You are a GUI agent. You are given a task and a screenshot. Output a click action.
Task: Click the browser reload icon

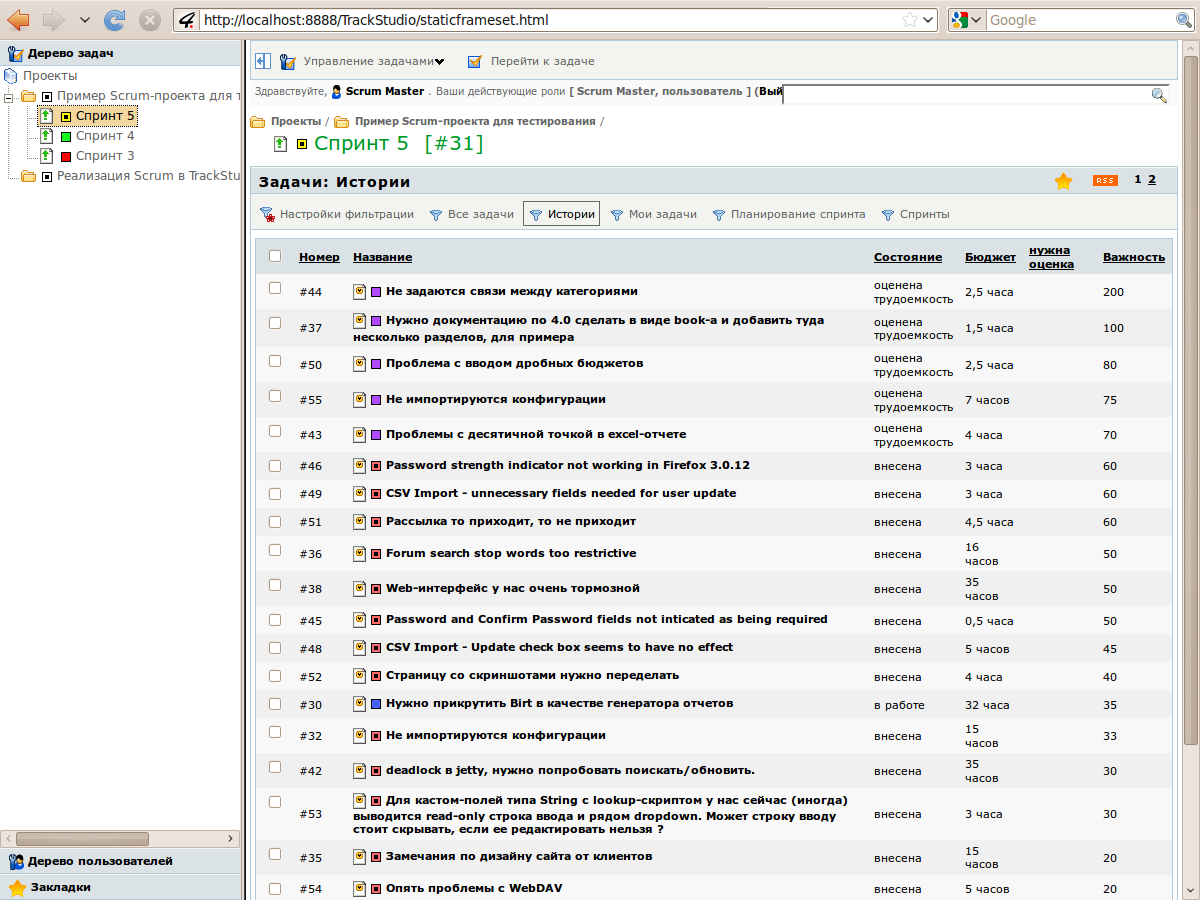coord(115,20)
